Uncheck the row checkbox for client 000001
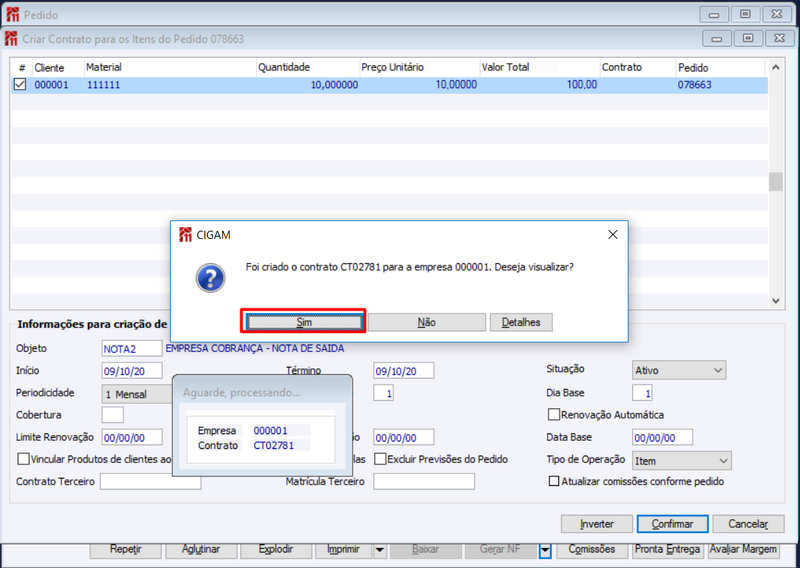 point(20,84)
